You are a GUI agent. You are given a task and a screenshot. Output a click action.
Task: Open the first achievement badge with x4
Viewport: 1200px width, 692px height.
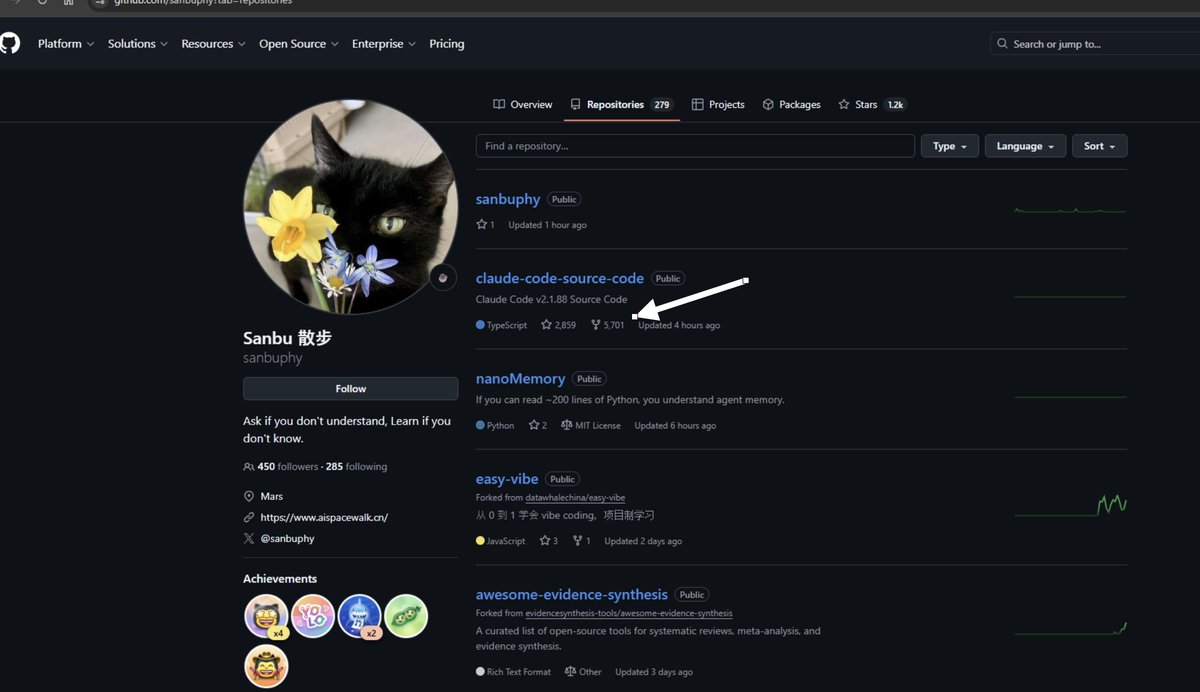pos(266,616)
